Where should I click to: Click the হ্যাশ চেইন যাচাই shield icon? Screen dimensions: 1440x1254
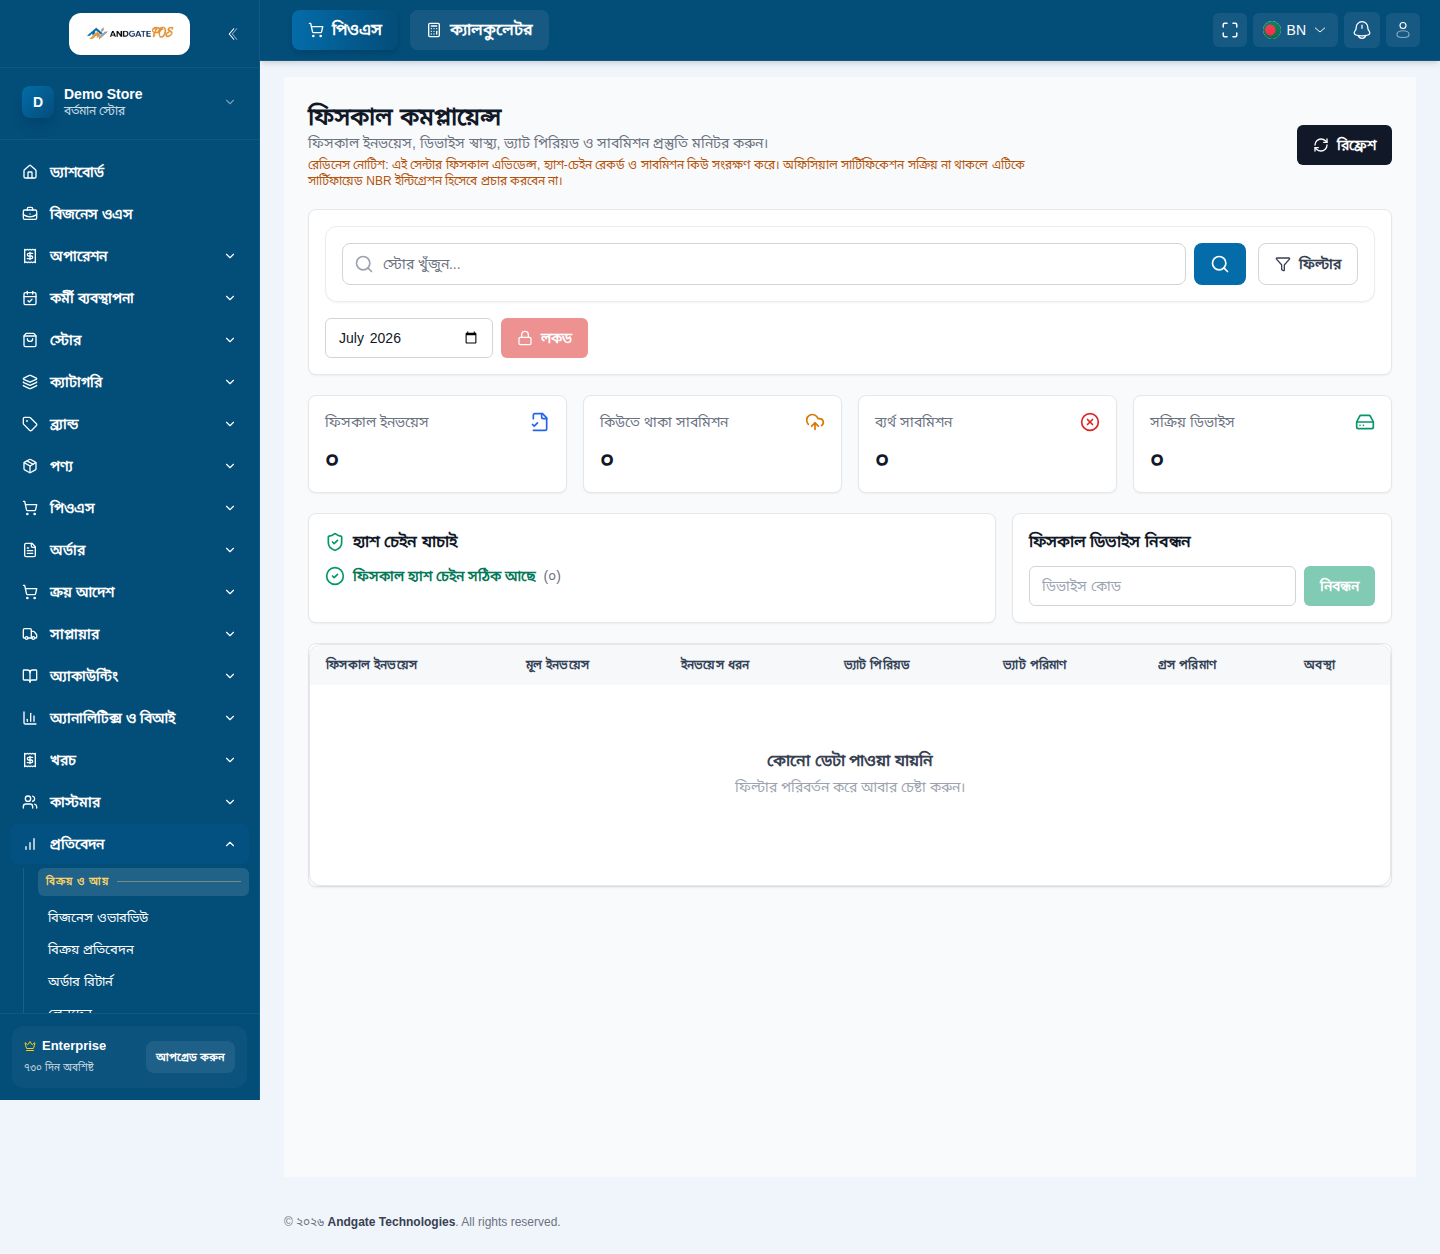335,542
